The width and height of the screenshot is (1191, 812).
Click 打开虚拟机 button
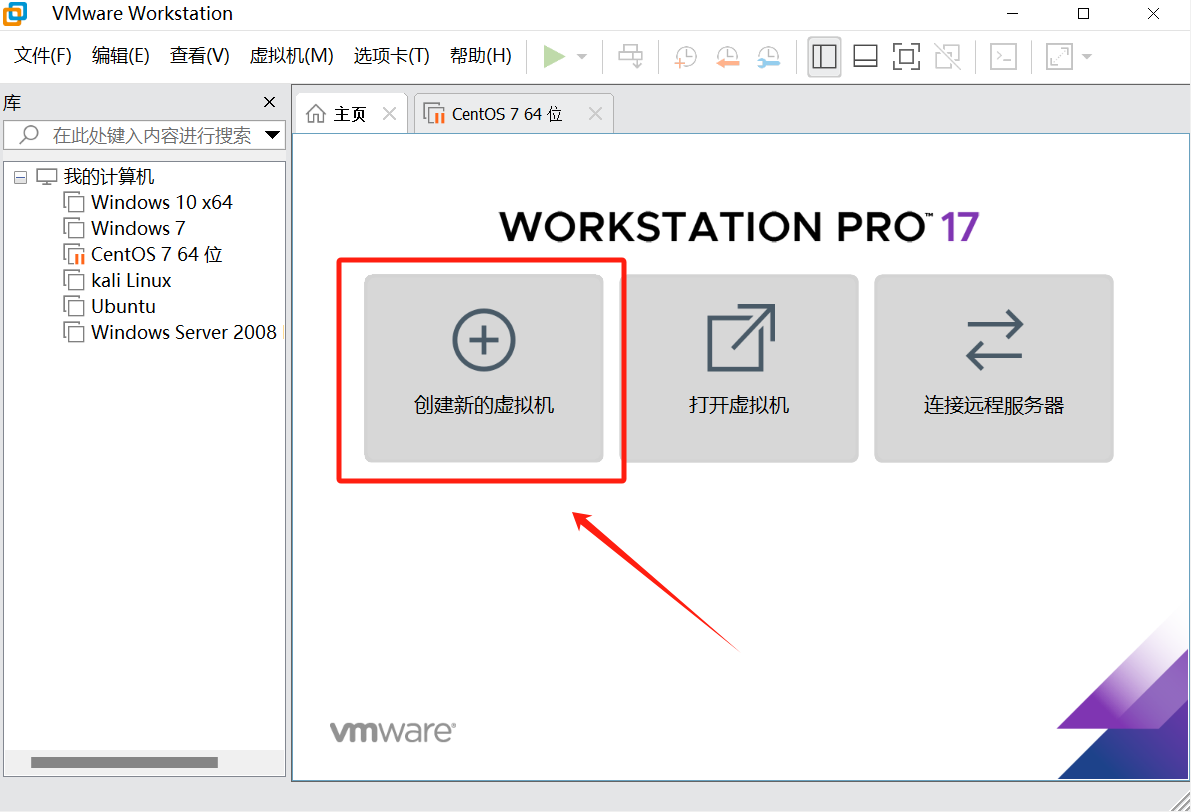point(739,368)
